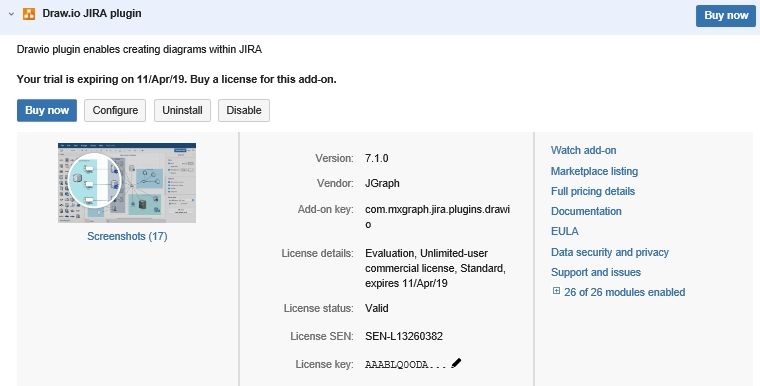Click the license key AAABLQ0ODA... text
This screenshot has height=386, width=760.
click(406, 365)
